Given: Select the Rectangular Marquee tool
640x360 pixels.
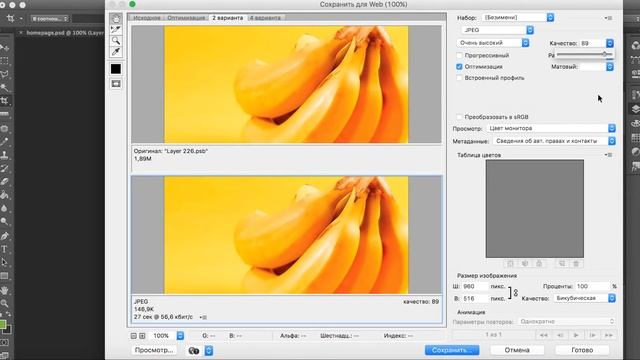Looking at the screenshot, I should (x=4, y=61).
